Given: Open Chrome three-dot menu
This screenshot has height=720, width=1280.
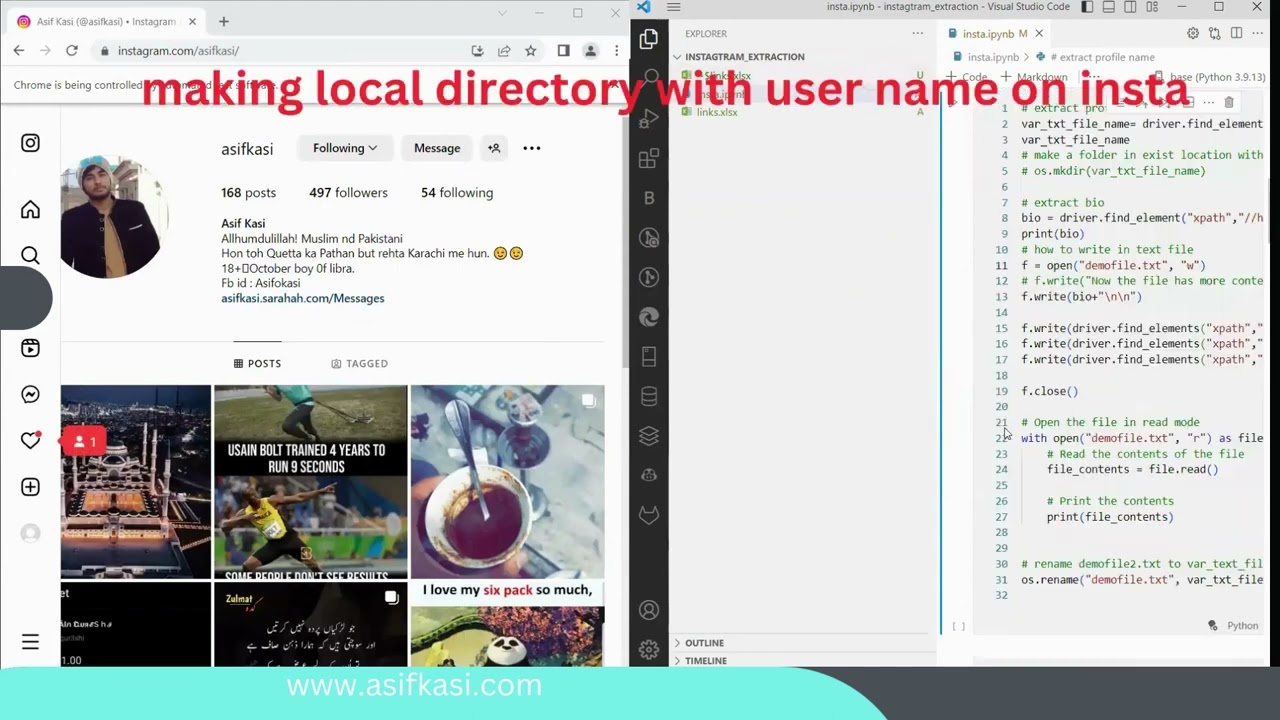Looking at the screenshot, I should 617,51.
